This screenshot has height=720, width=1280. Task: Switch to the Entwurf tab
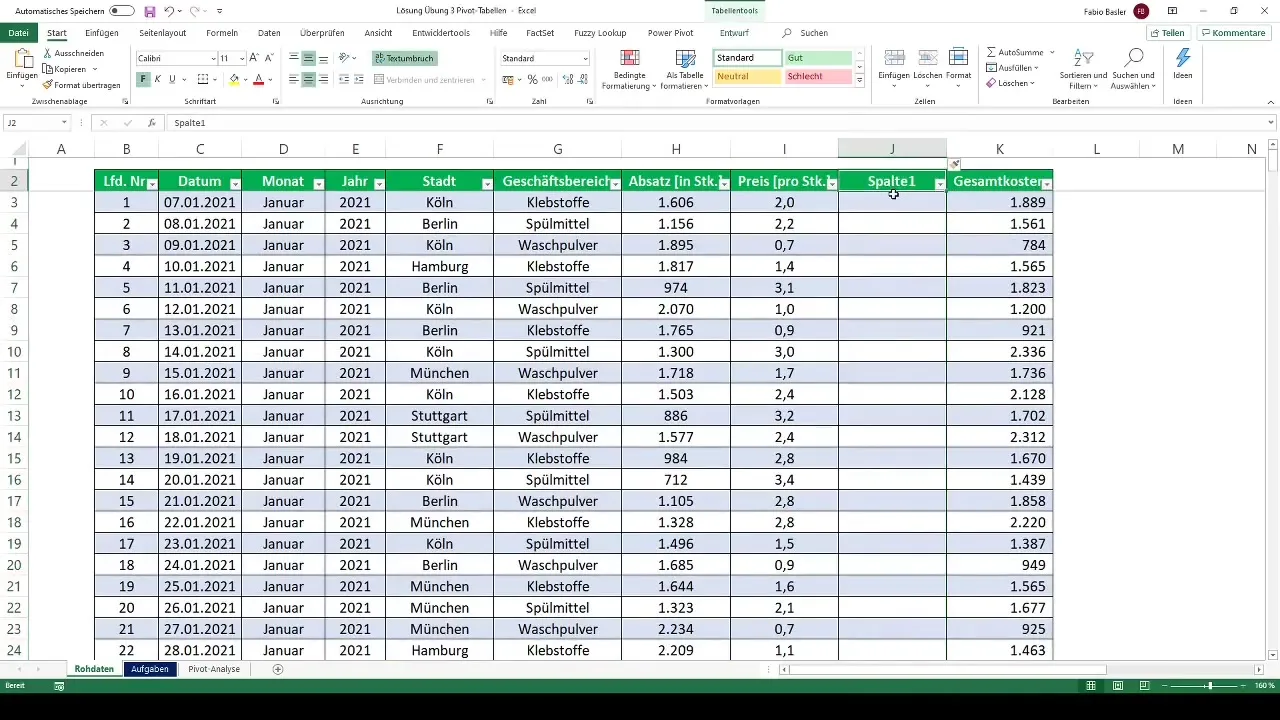pos(734,33)
